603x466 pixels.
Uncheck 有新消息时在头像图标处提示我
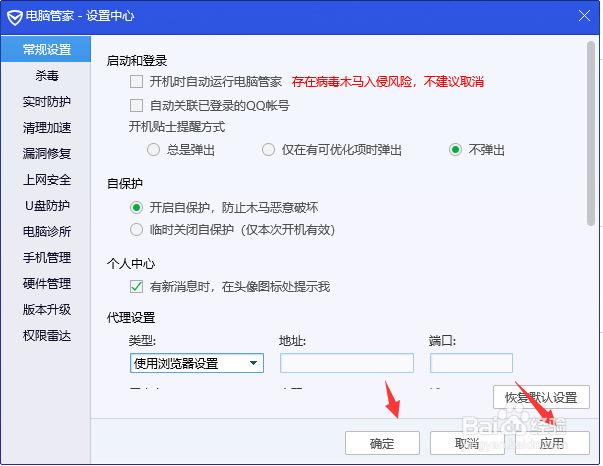(x=137, y=286)
